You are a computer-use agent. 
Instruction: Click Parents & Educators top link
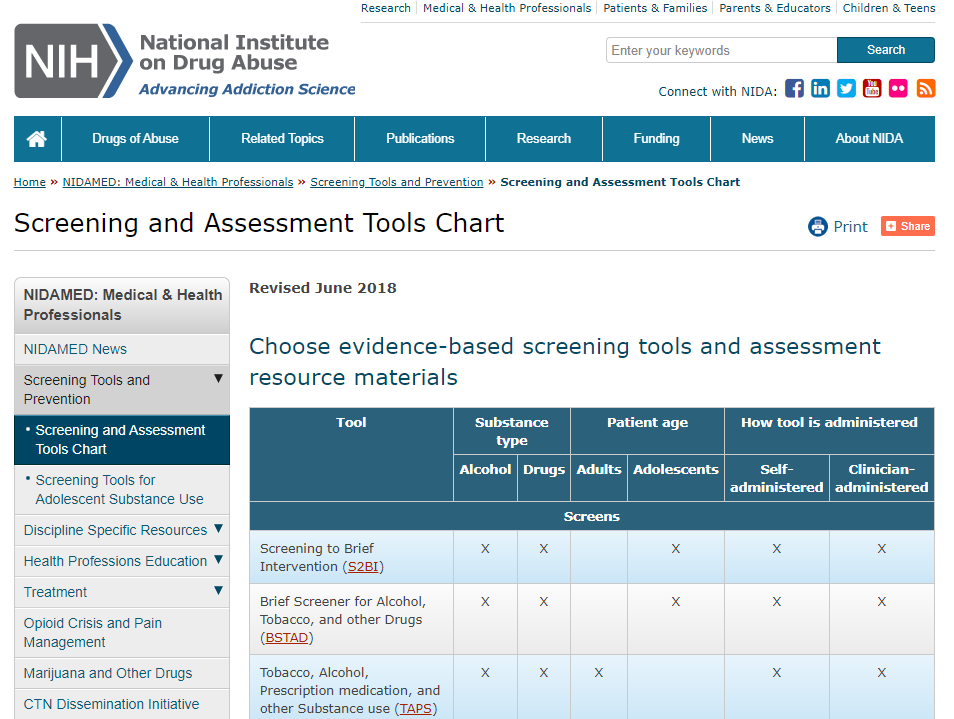pyautogui.click(x=775, y=8)
